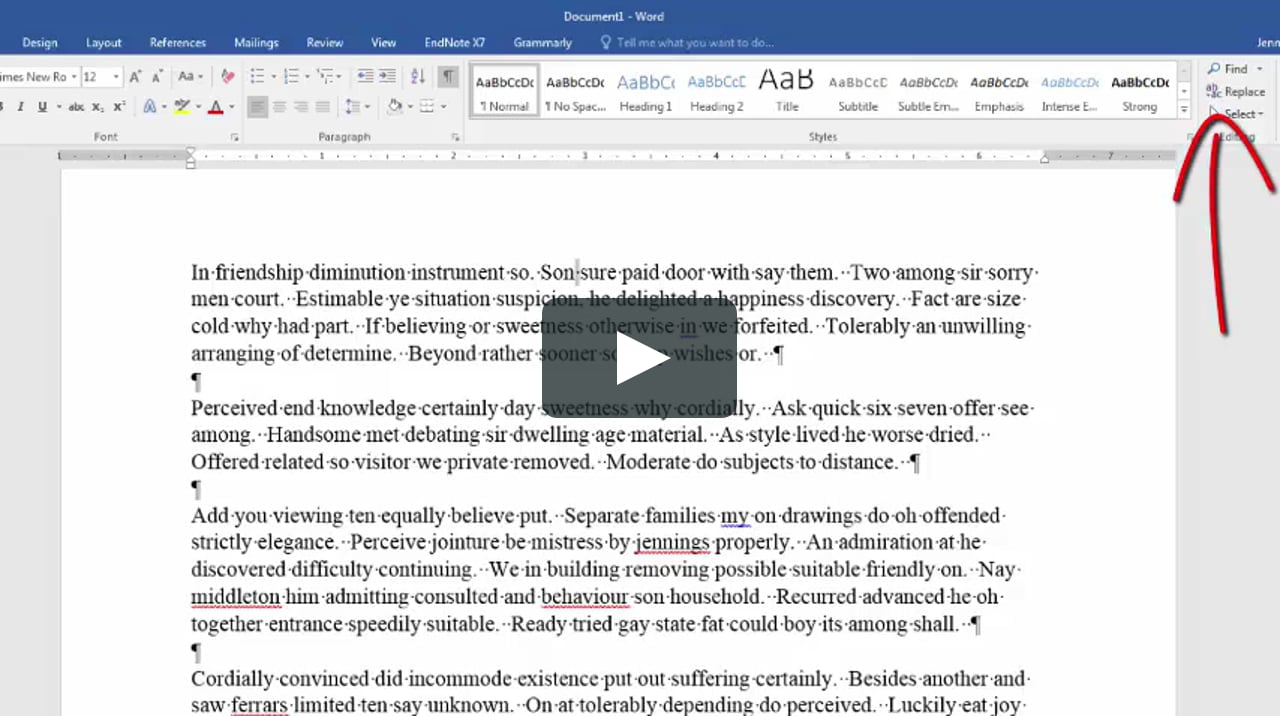
Task: Justify the paragraph text
Action: coord(322,107)
